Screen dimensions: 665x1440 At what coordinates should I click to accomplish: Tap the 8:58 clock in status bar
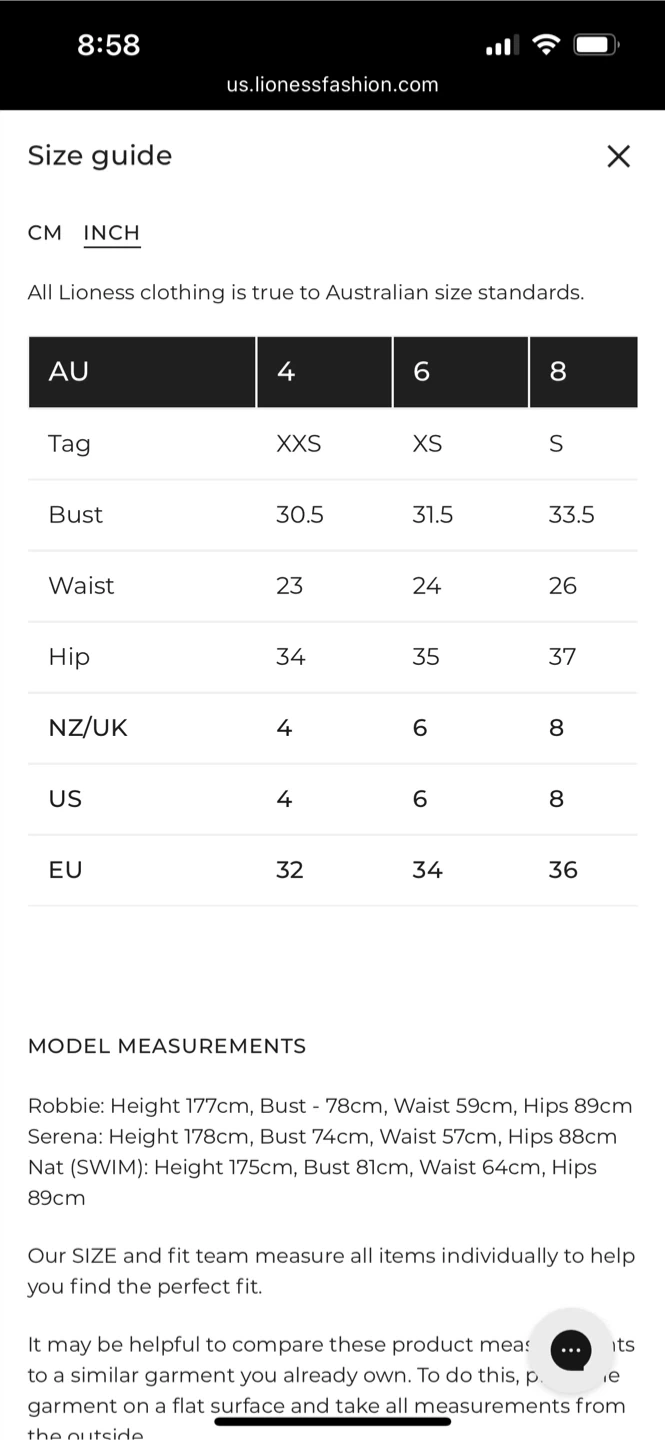(108, 45)
